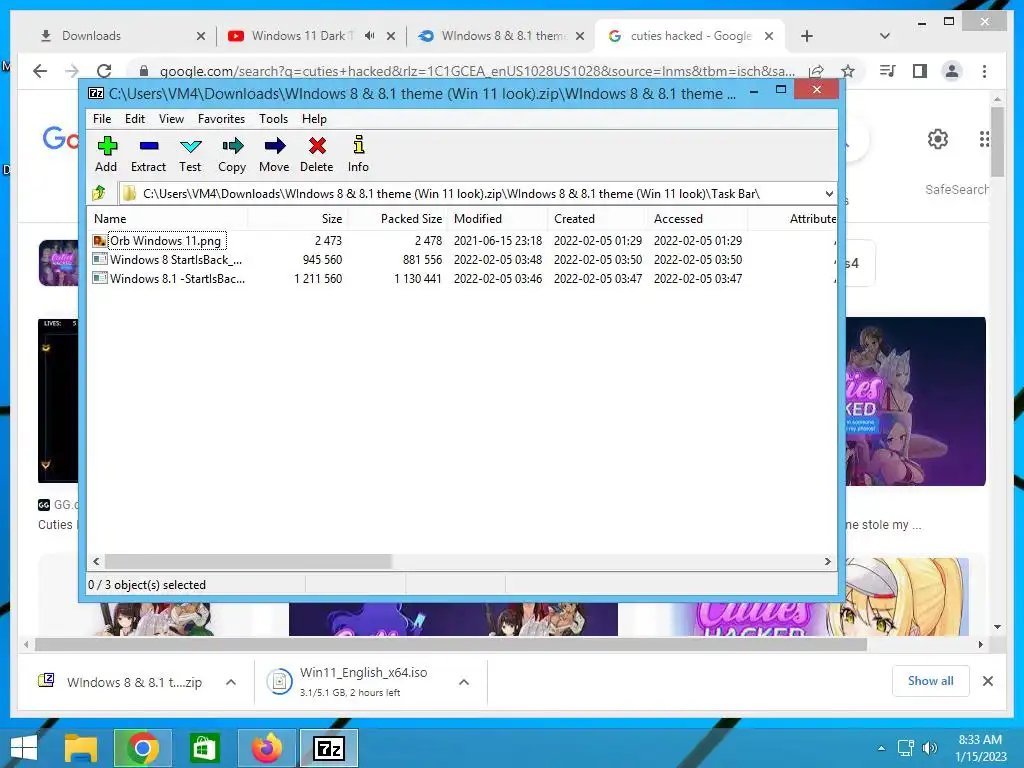Expand the 7-Zip address path dropdown
1024x768 pixels.
tap(829, 194)
